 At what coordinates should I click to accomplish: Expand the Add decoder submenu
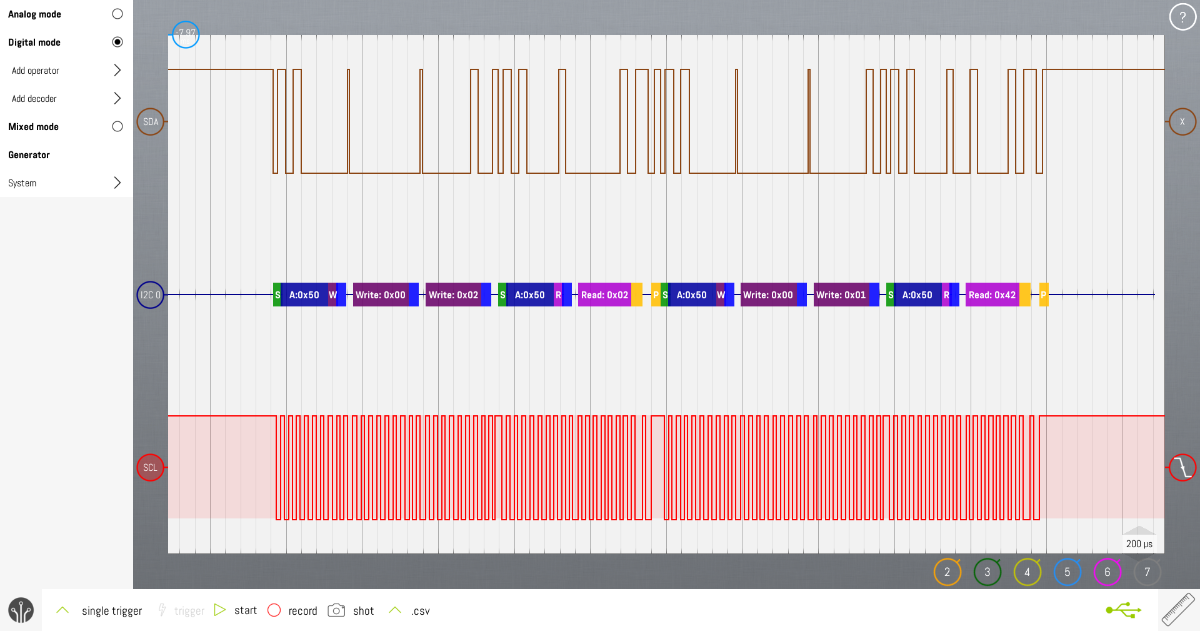click(x=117, y=99)
